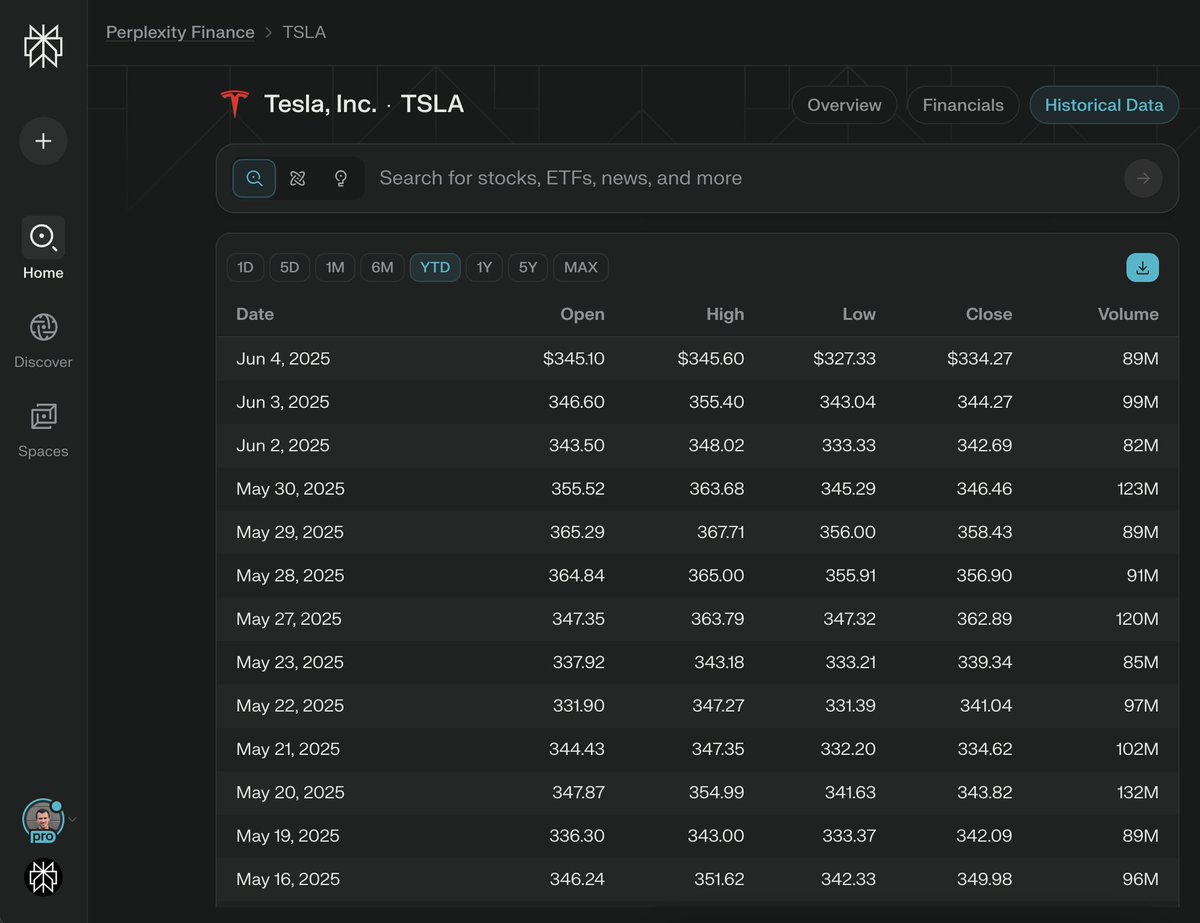Select the 5Y time range

point(528,267)
